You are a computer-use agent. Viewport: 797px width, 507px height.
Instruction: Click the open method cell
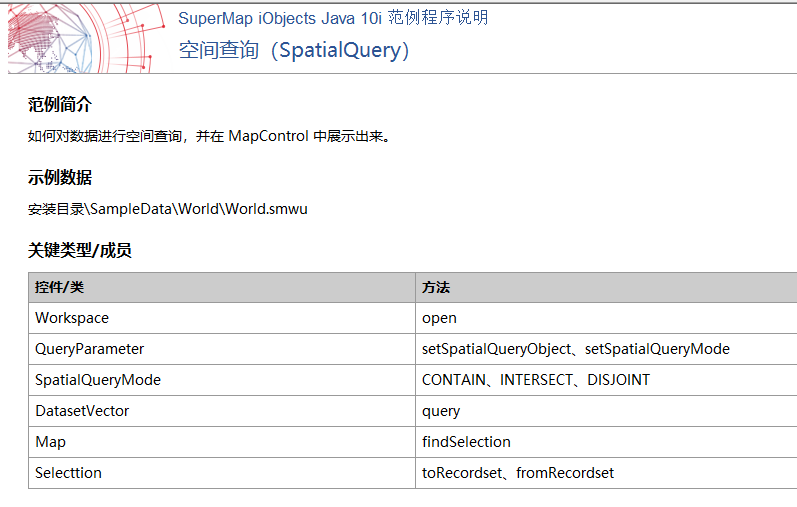[606, 318]
